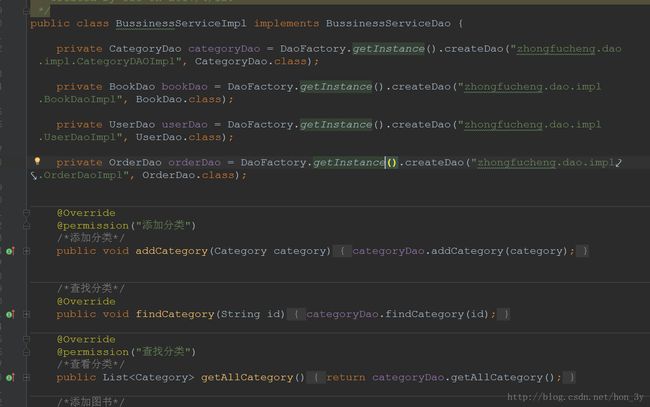Click method name getAllCategory in its signature

(x=247, y=378)
